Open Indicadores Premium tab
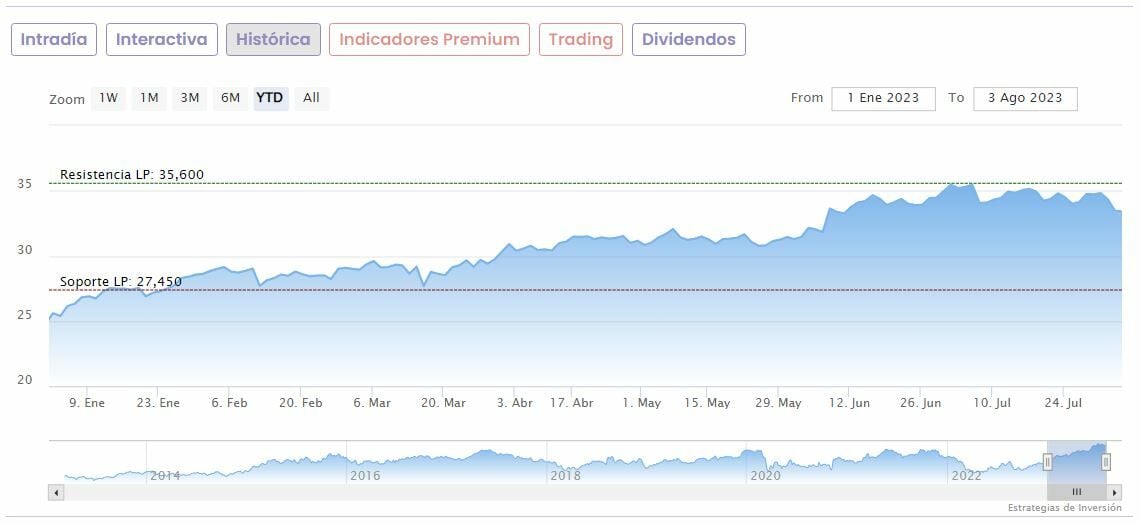 tap(429, 40)
